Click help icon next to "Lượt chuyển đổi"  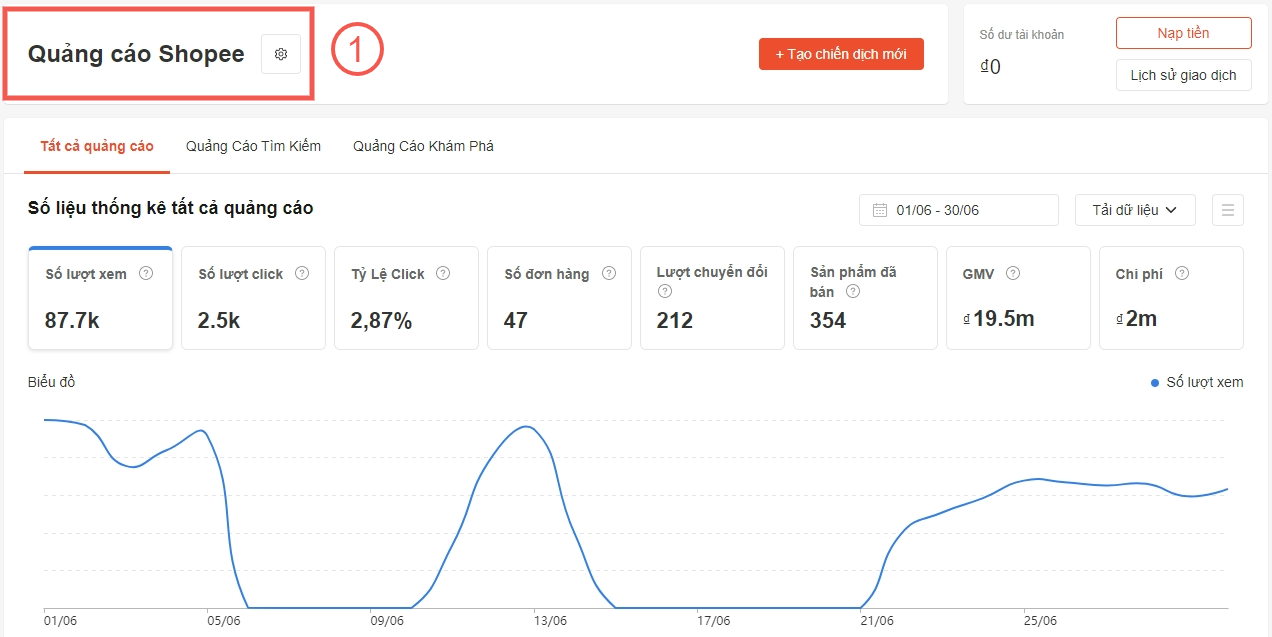[x=663, y=291]
